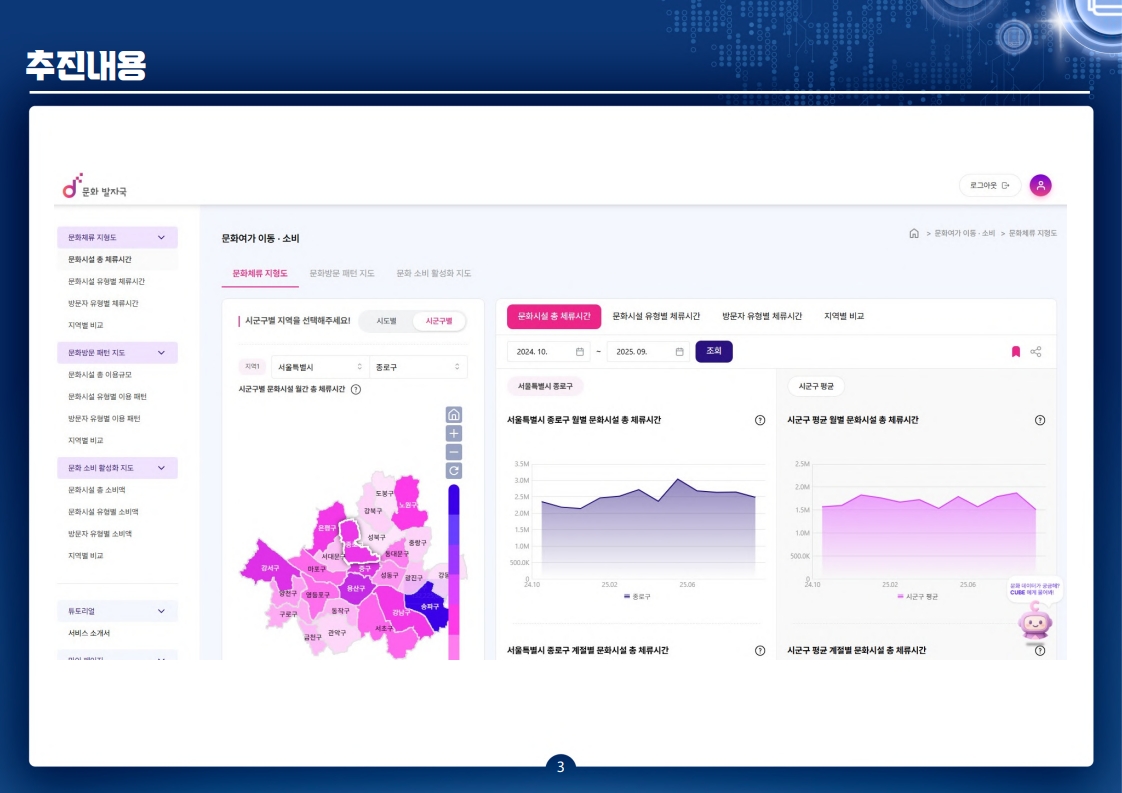This screenshot has height=793, width=1122.
Task: Click the 조회 search button
Action: point(714,351)
